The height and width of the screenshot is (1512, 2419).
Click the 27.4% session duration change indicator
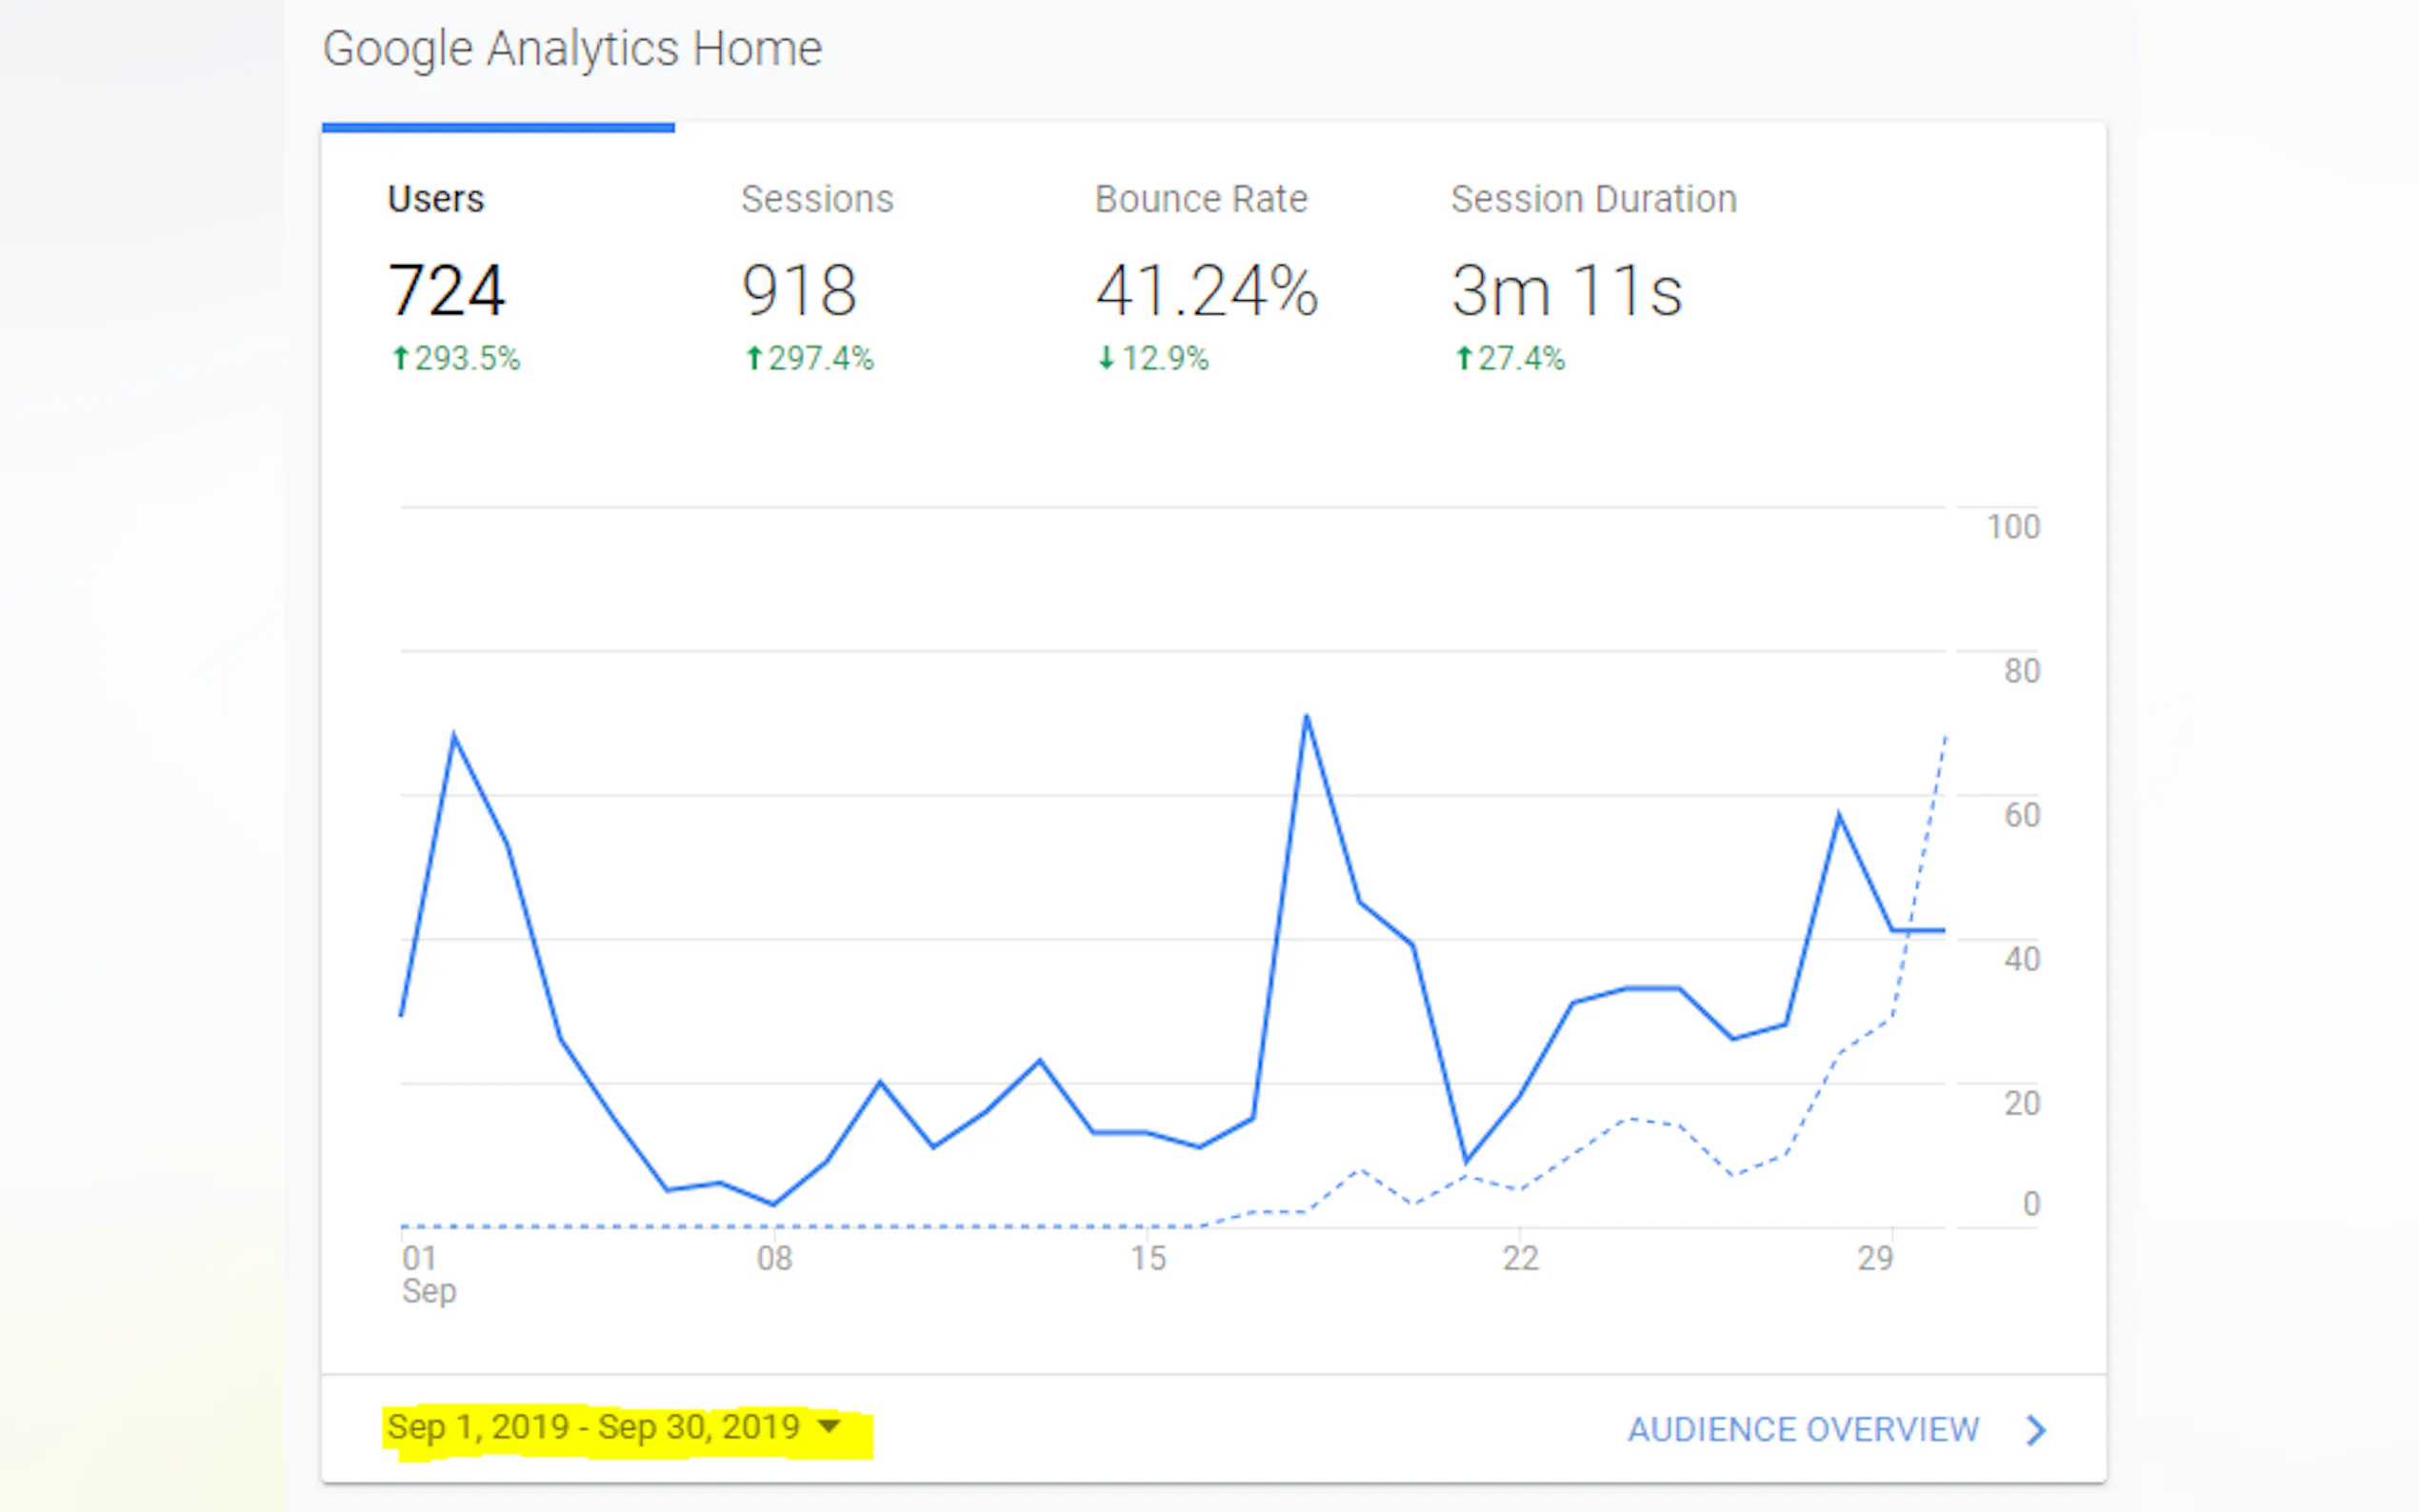tap(1510, 358)
